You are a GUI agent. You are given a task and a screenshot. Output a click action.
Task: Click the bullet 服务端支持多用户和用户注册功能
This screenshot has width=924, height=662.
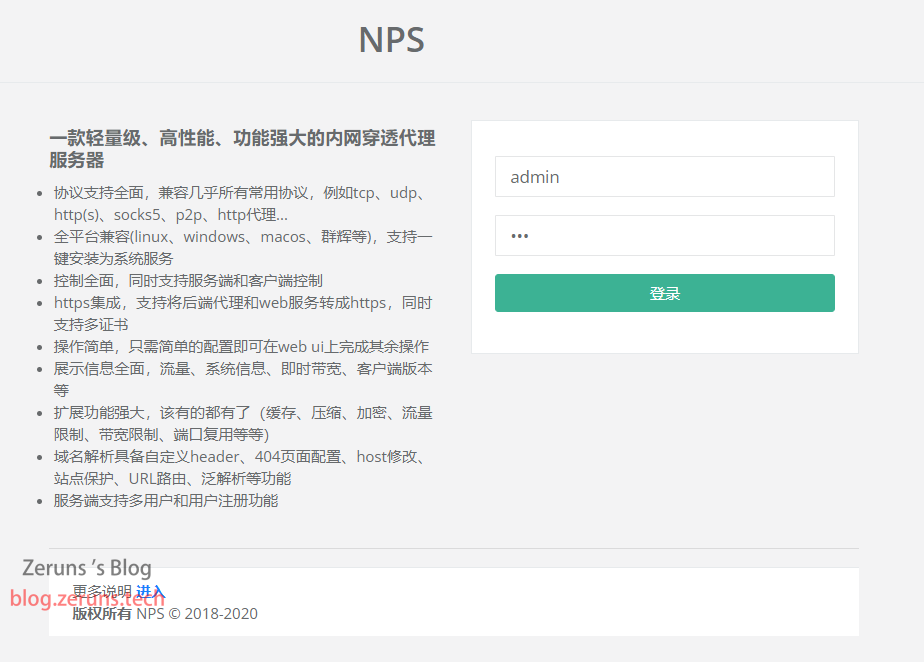tap(166, 500)
